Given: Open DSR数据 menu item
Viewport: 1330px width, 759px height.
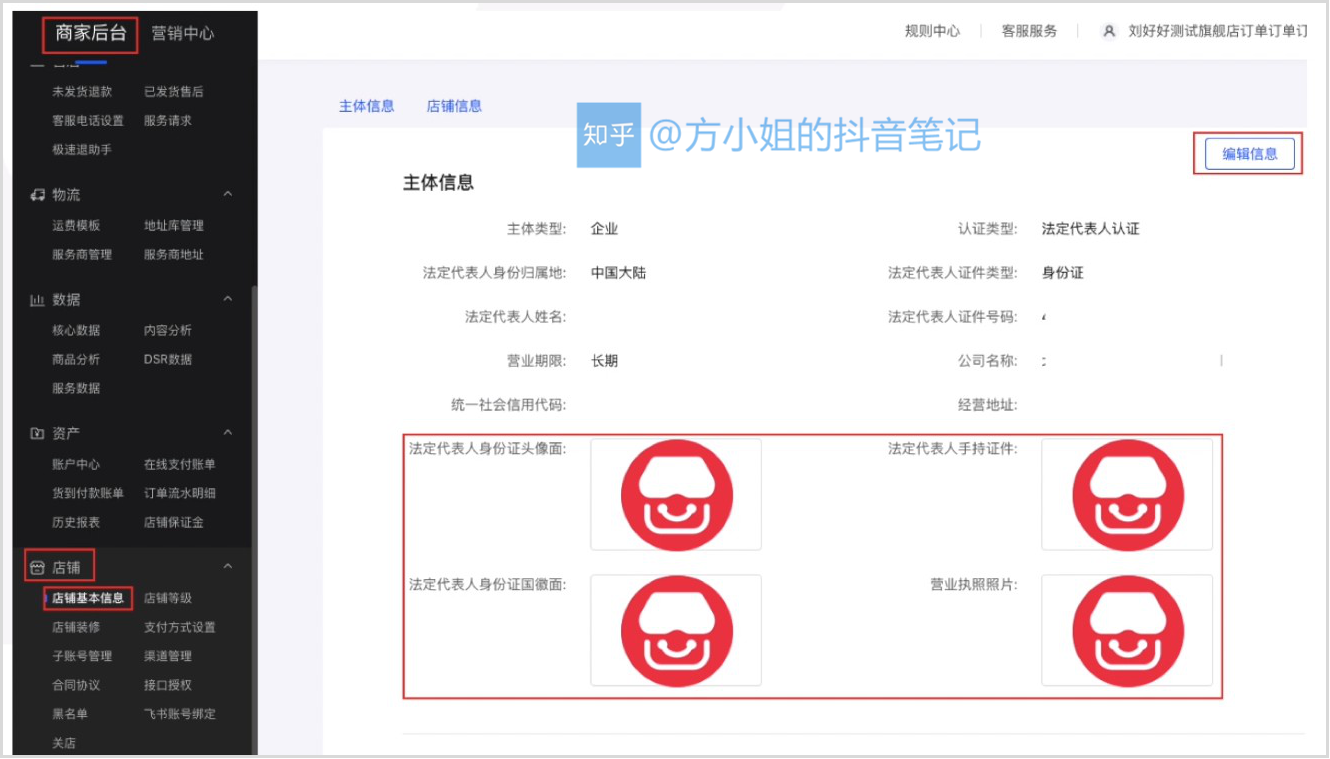Looking at the screenshot, I should pyautogui.click(x=168, y=360).
